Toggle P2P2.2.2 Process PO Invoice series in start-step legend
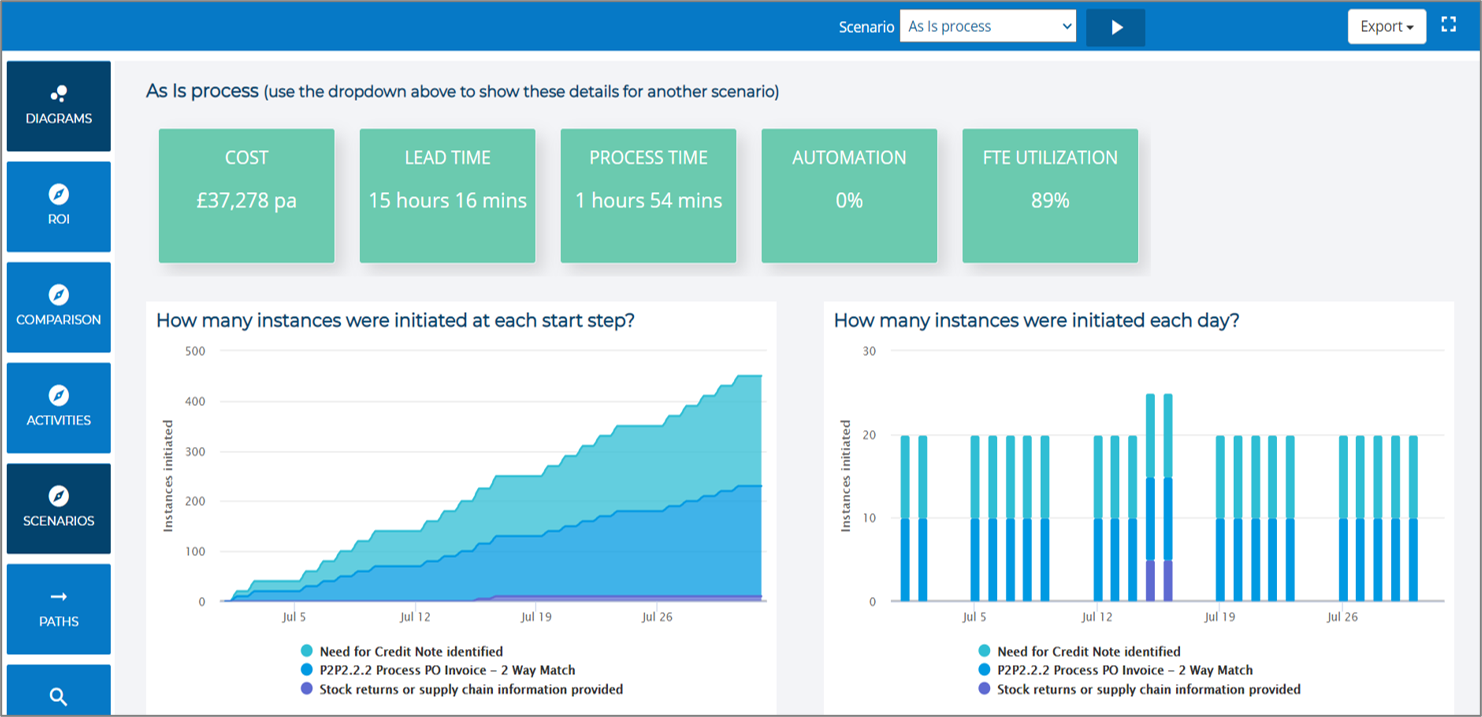This screenshot has width=1482, height=717. coord(447,670)
